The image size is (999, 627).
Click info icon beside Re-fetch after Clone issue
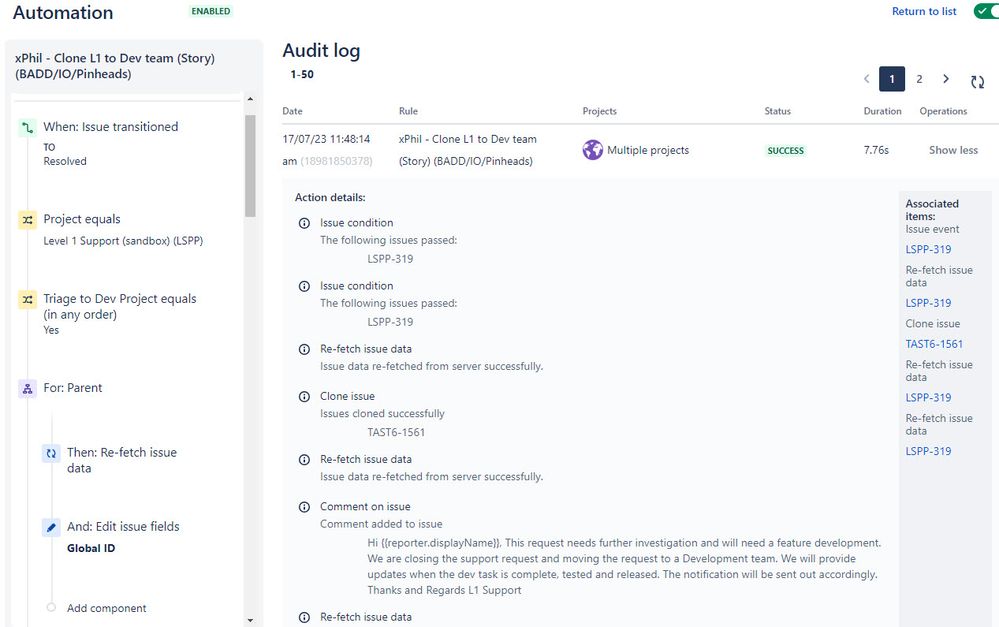point(305,459)
